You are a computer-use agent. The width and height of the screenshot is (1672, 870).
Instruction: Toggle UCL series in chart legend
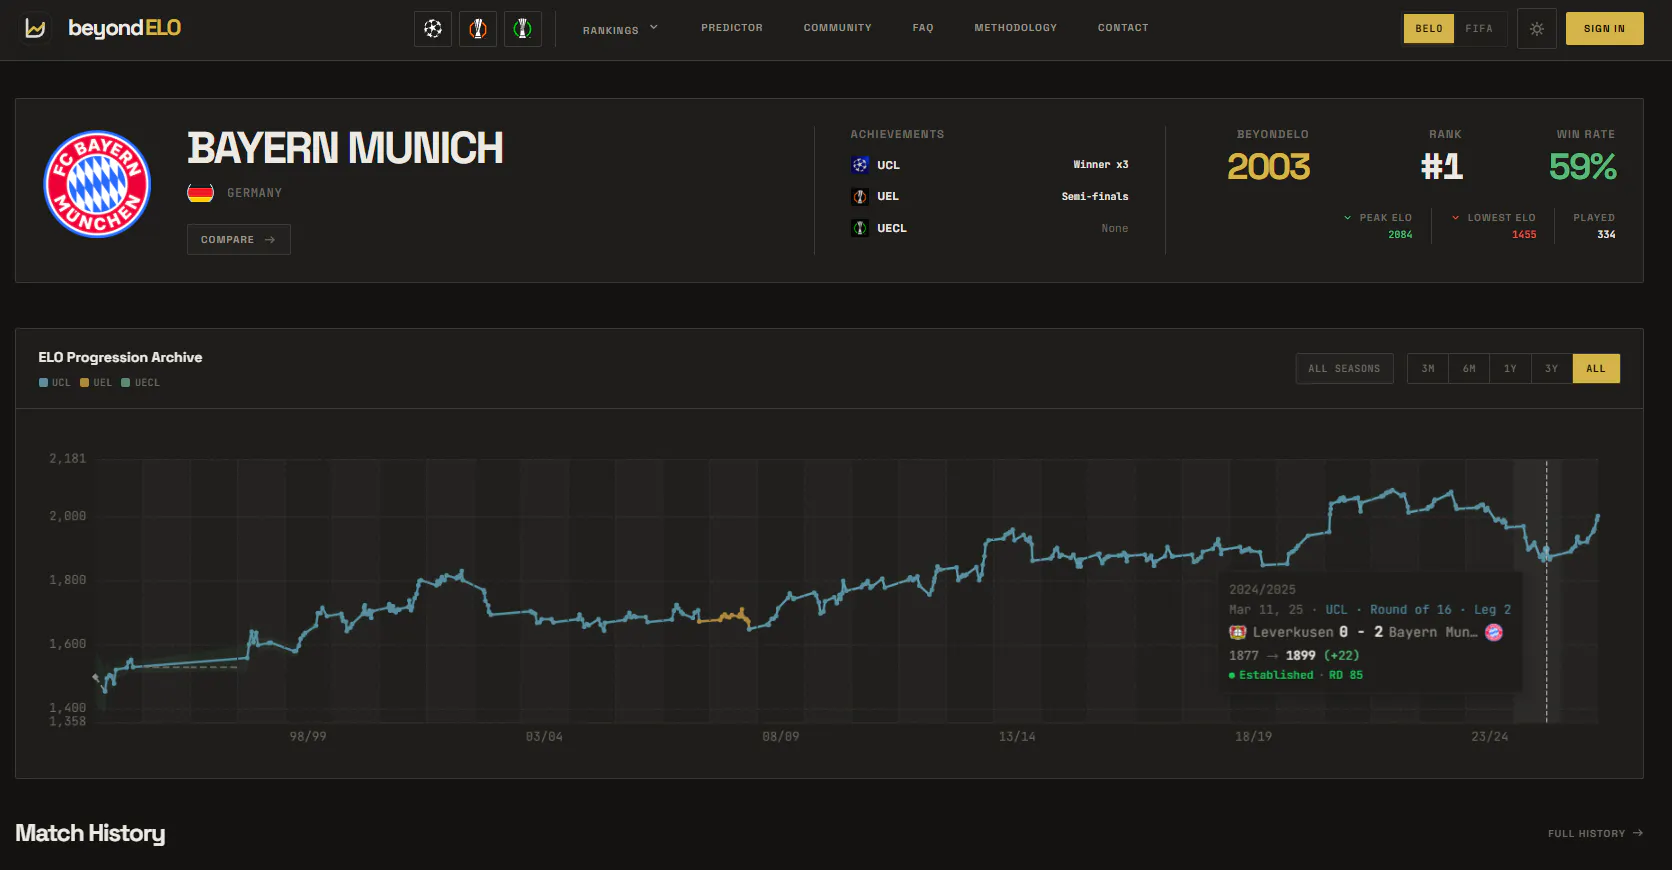(55, 383)
